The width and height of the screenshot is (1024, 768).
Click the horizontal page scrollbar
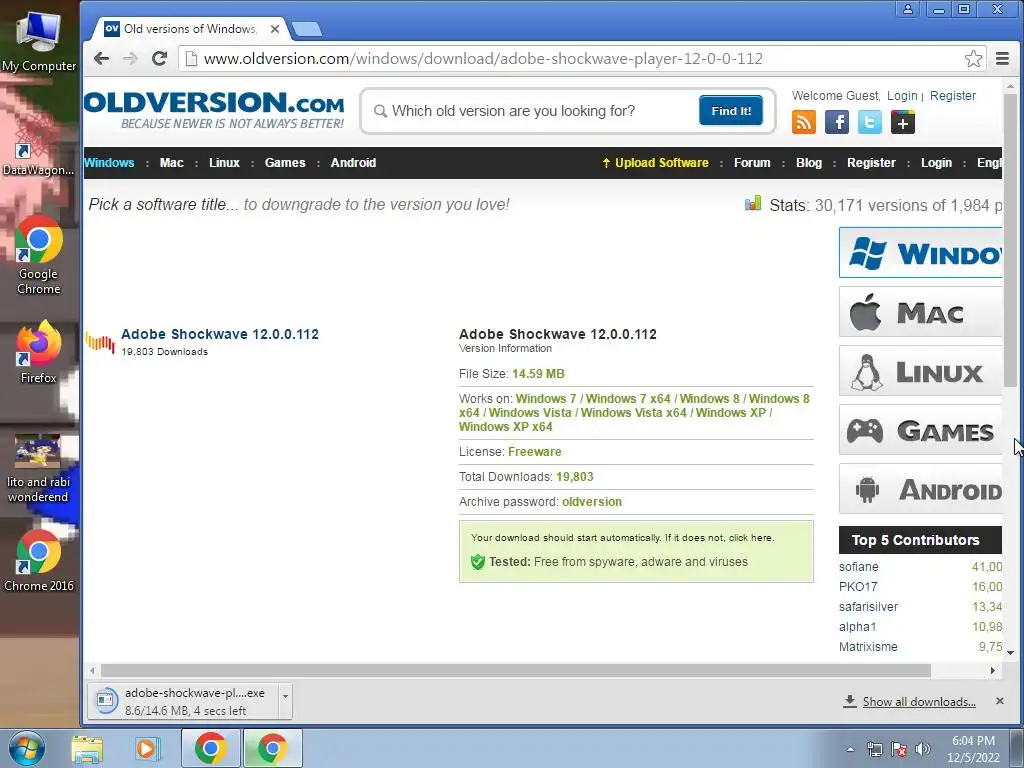pos(516,670)
